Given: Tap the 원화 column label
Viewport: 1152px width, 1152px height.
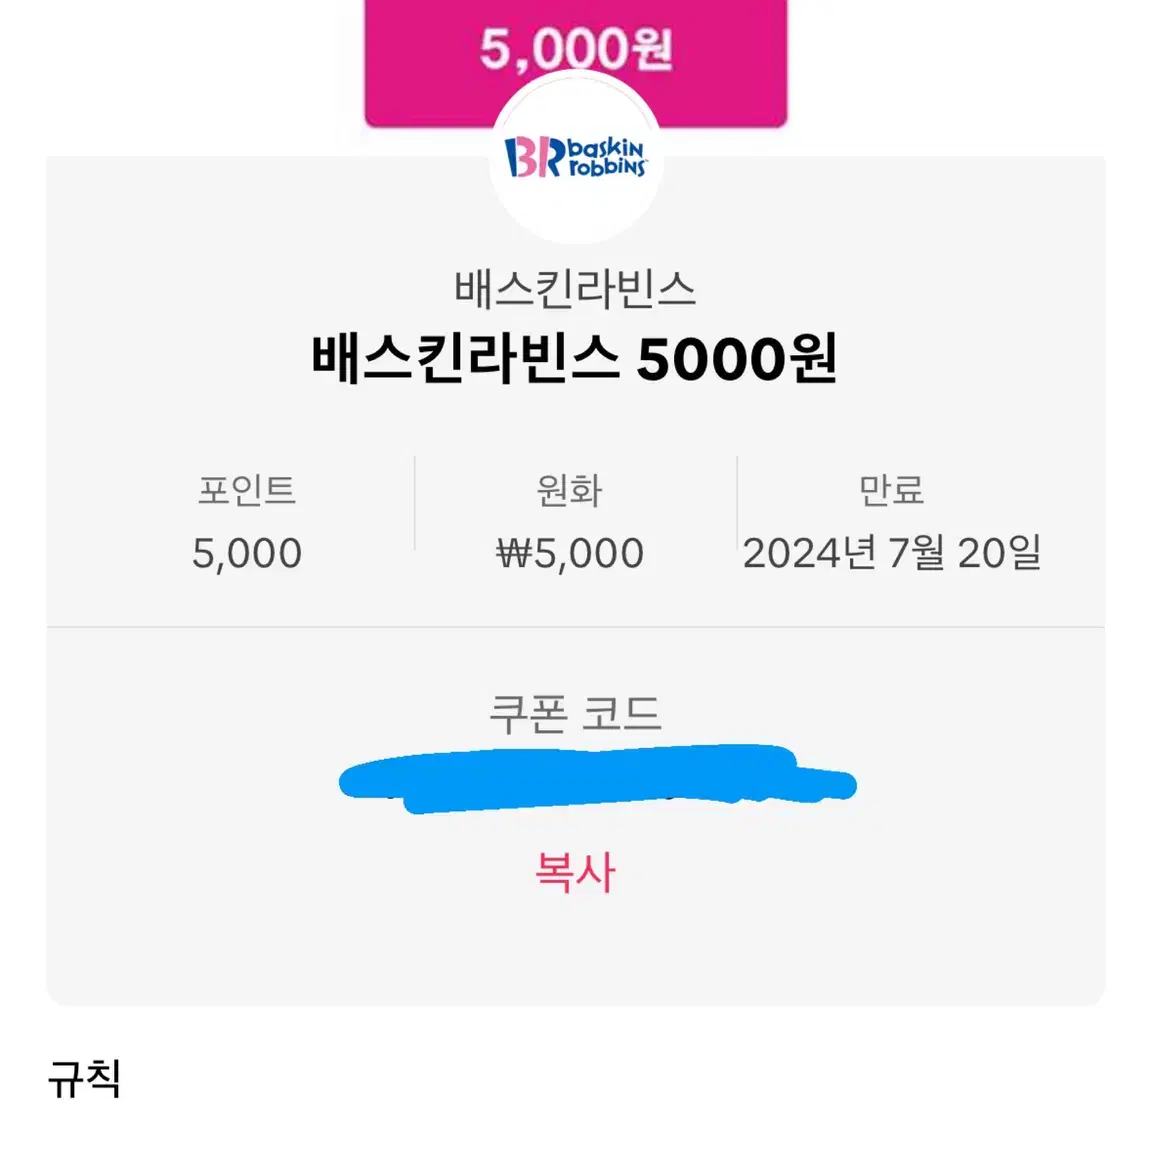Looking at the screenshot, I should tap(569, 490).
